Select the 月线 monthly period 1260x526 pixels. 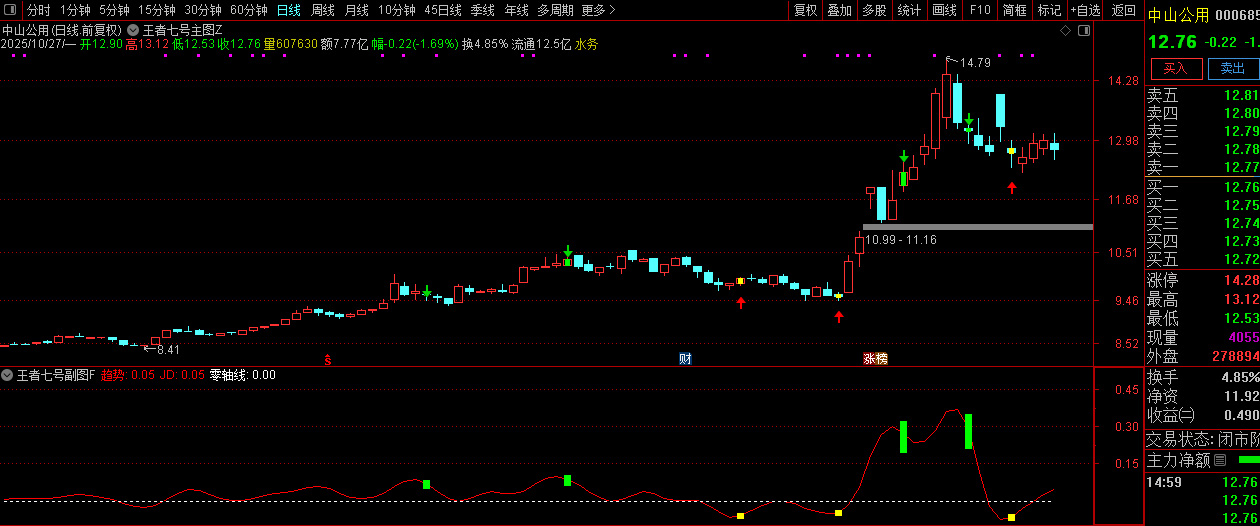pyautogui.click(x=356, y=10)
